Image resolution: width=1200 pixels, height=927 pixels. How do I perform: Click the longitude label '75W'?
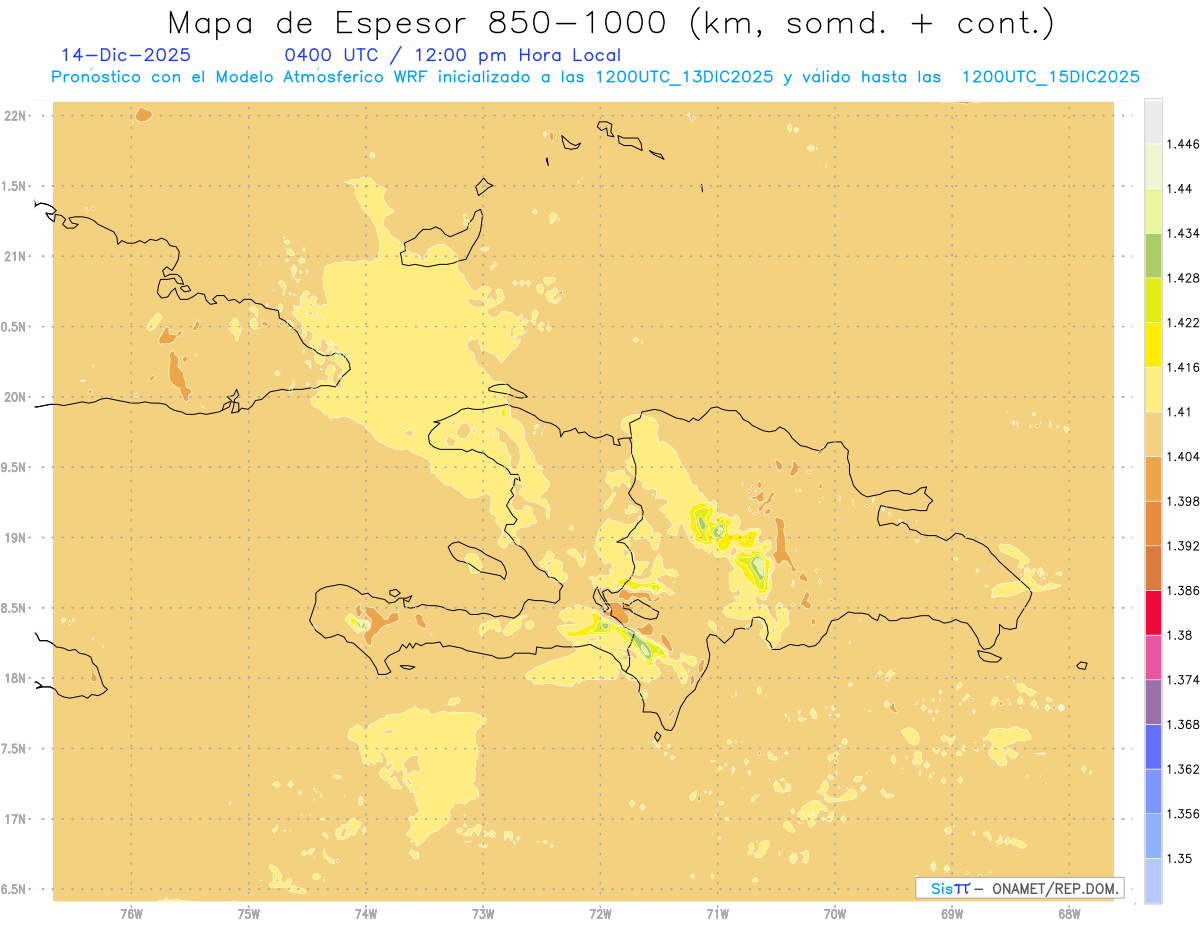point(249,913)
